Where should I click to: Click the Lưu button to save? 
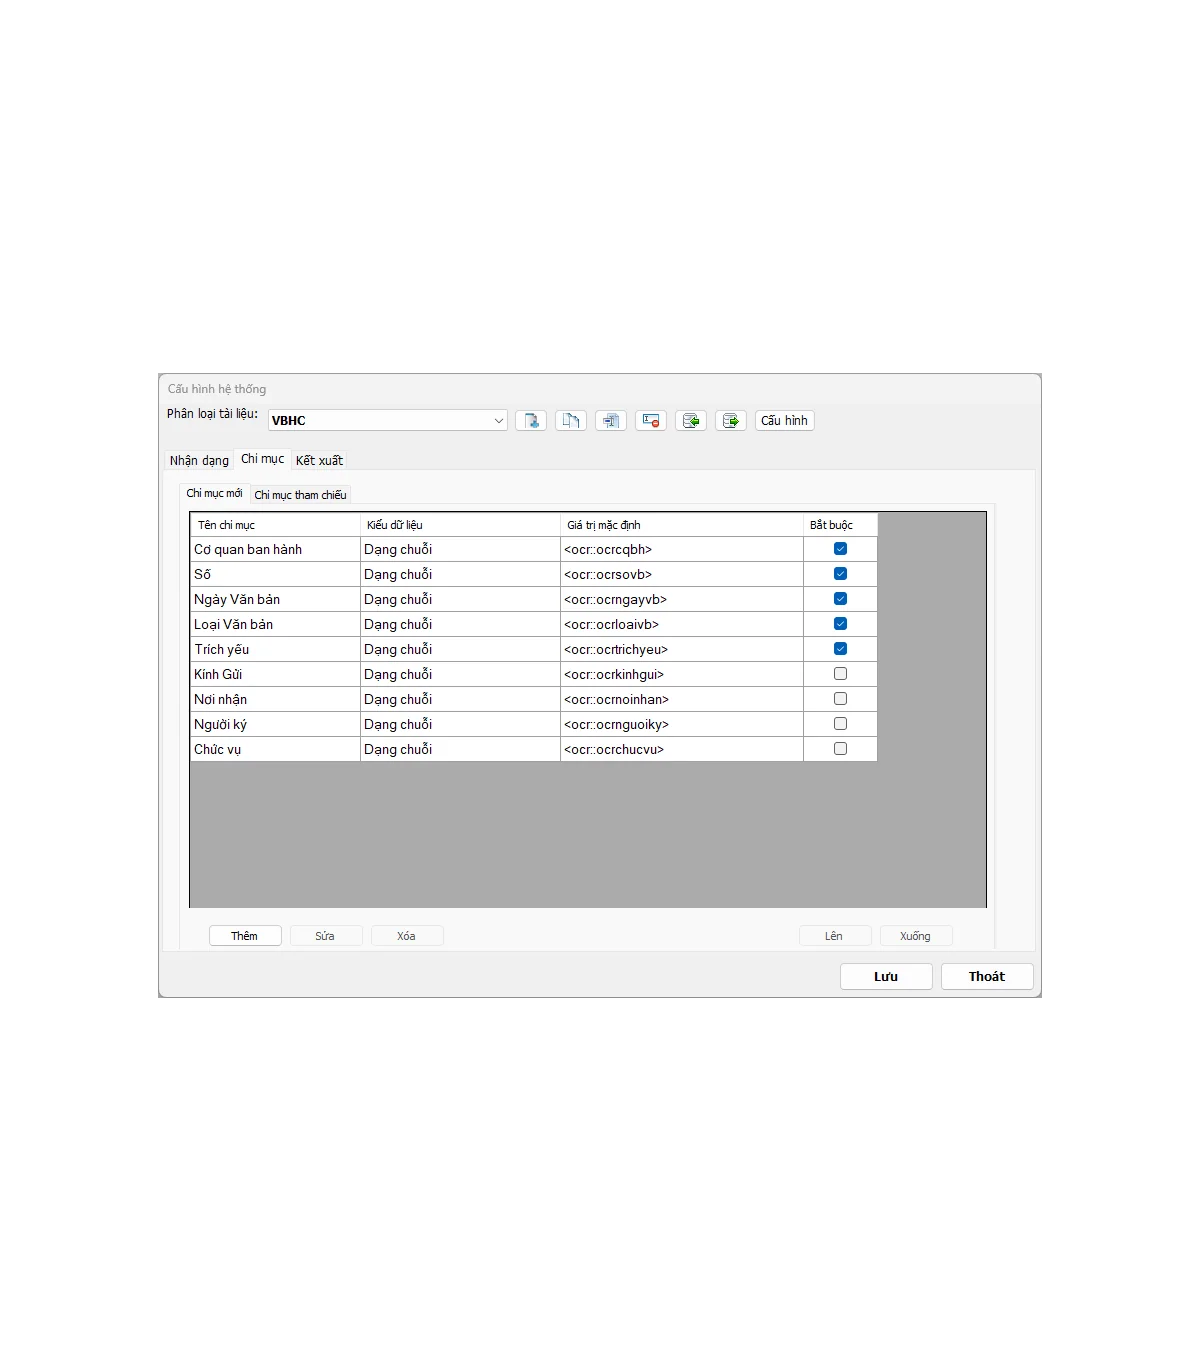coord(886,977)
